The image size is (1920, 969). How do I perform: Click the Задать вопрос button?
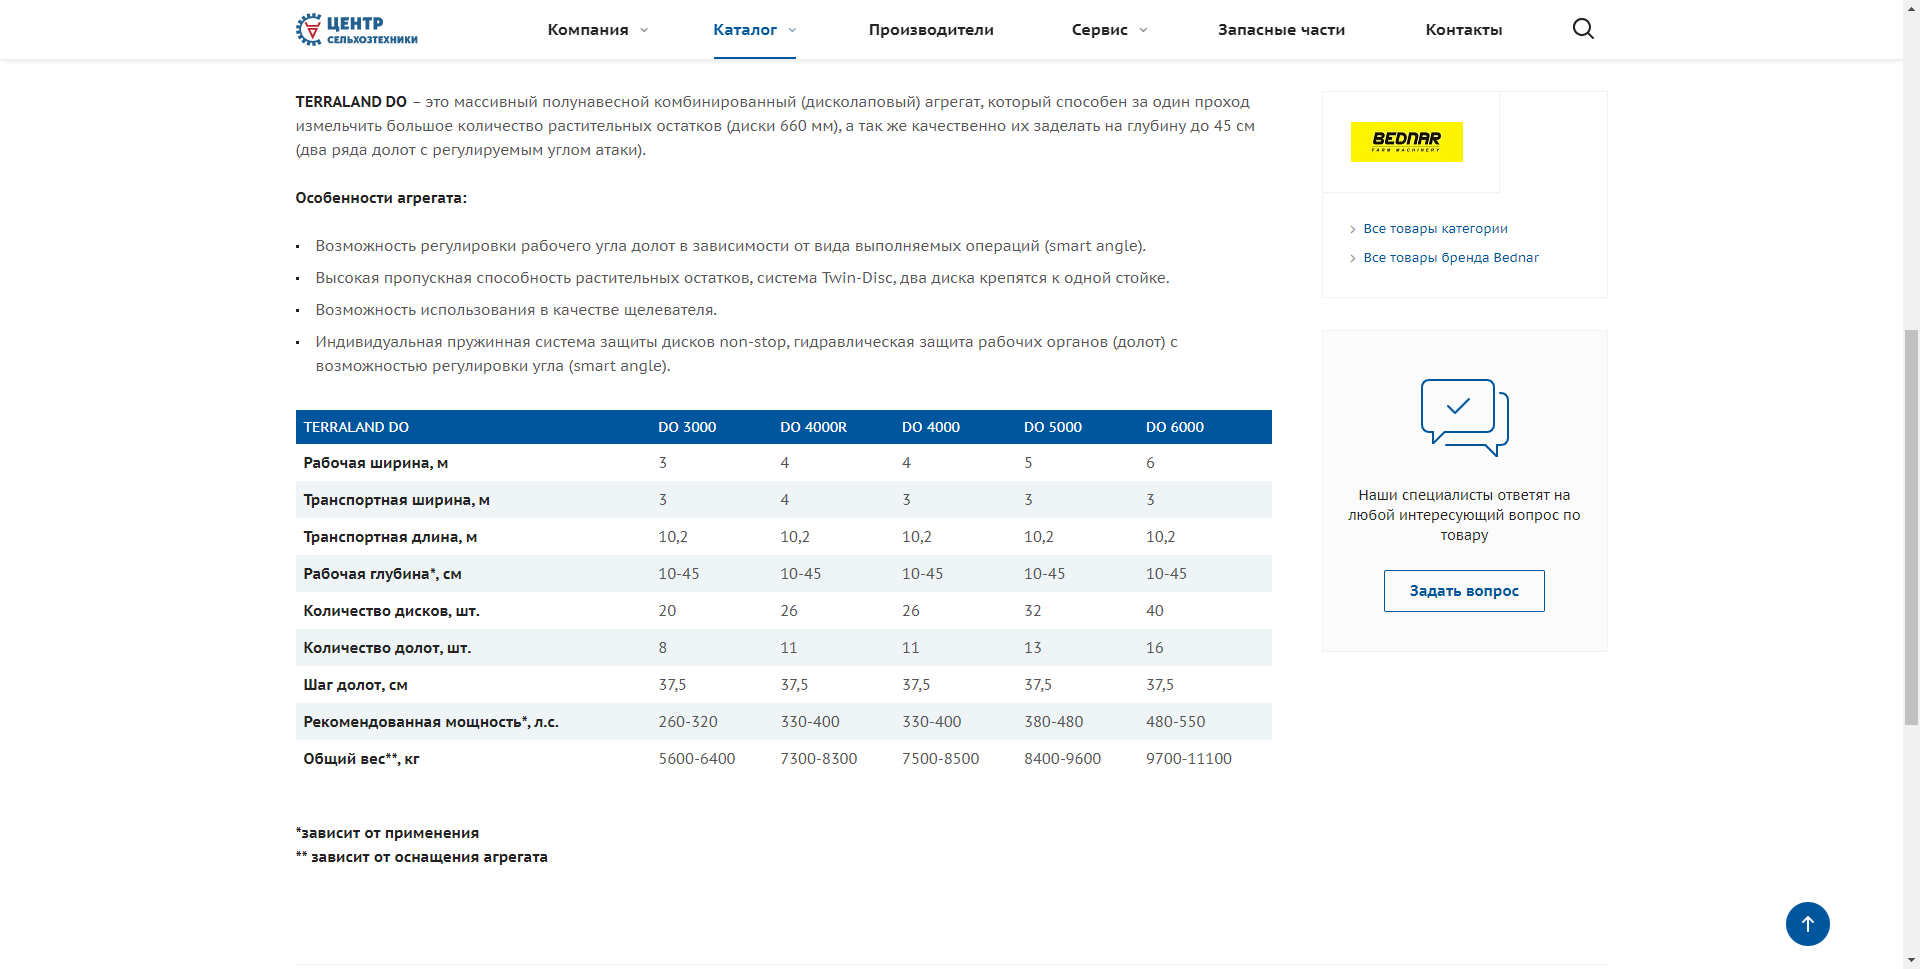click(x=1464, y=591)
